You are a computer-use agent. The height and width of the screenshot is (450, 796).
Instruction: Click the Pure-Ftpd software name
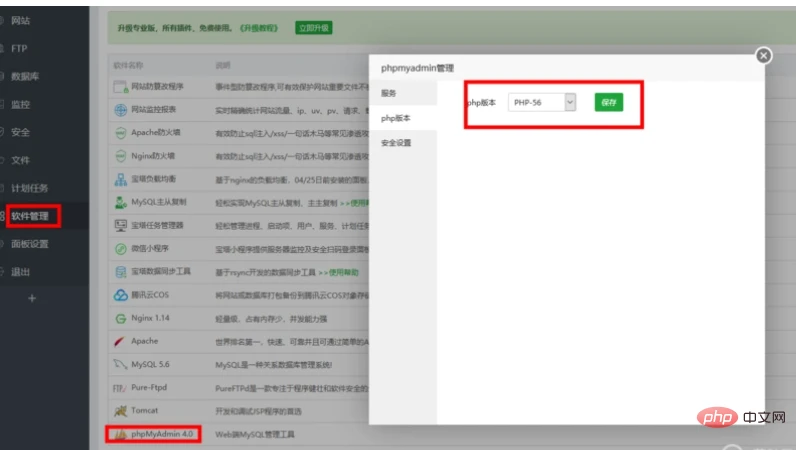tap(149, 387)
